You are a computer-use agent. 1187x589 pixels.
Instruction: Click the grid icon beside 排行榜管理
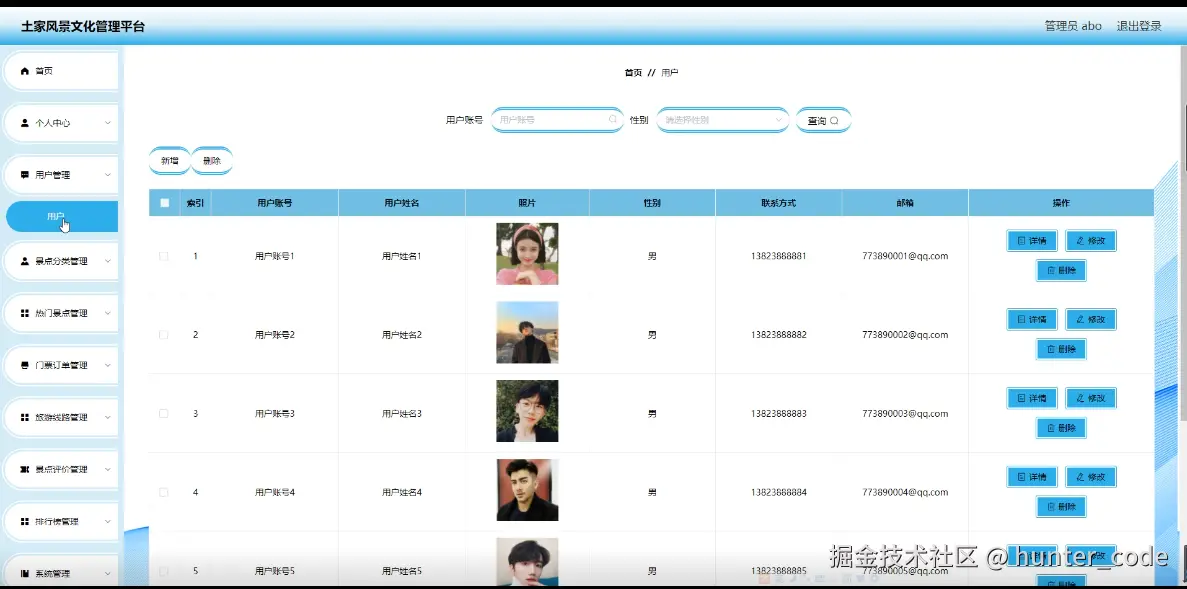pyautogui.click(x=25, y=522)
